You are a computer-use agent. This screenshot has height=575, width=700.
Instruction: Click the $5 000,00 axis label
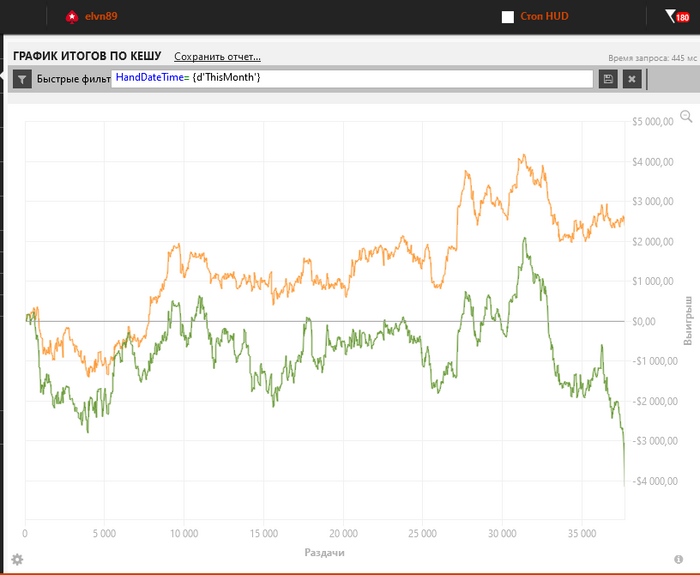click(x=653, y=121)
